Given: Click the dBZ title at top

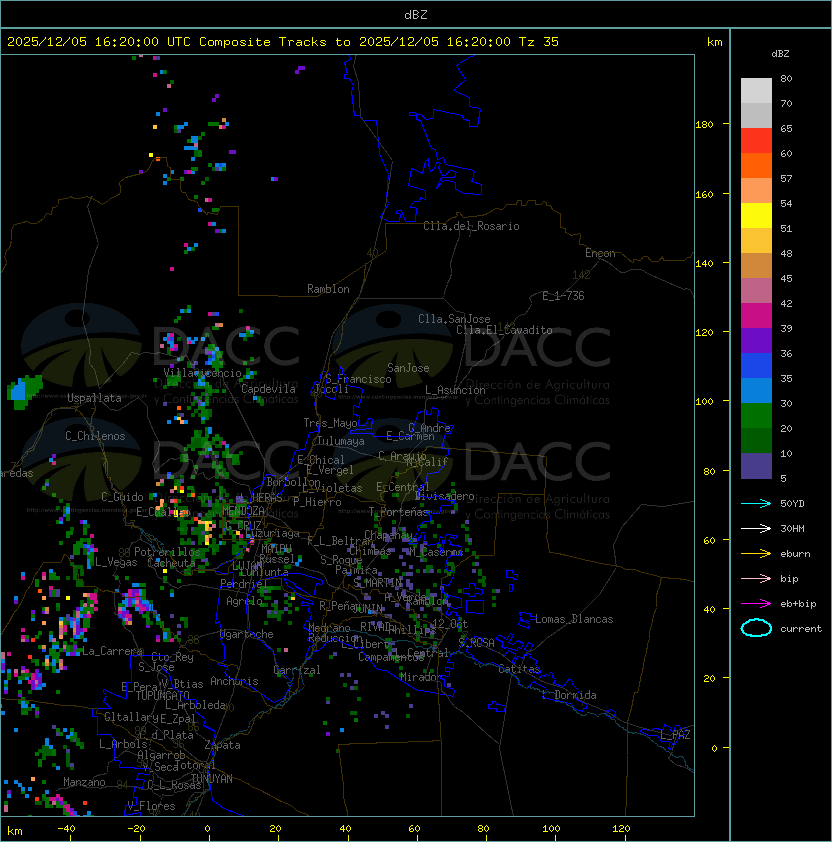Looking at the screenshot, I should [416, 14].
